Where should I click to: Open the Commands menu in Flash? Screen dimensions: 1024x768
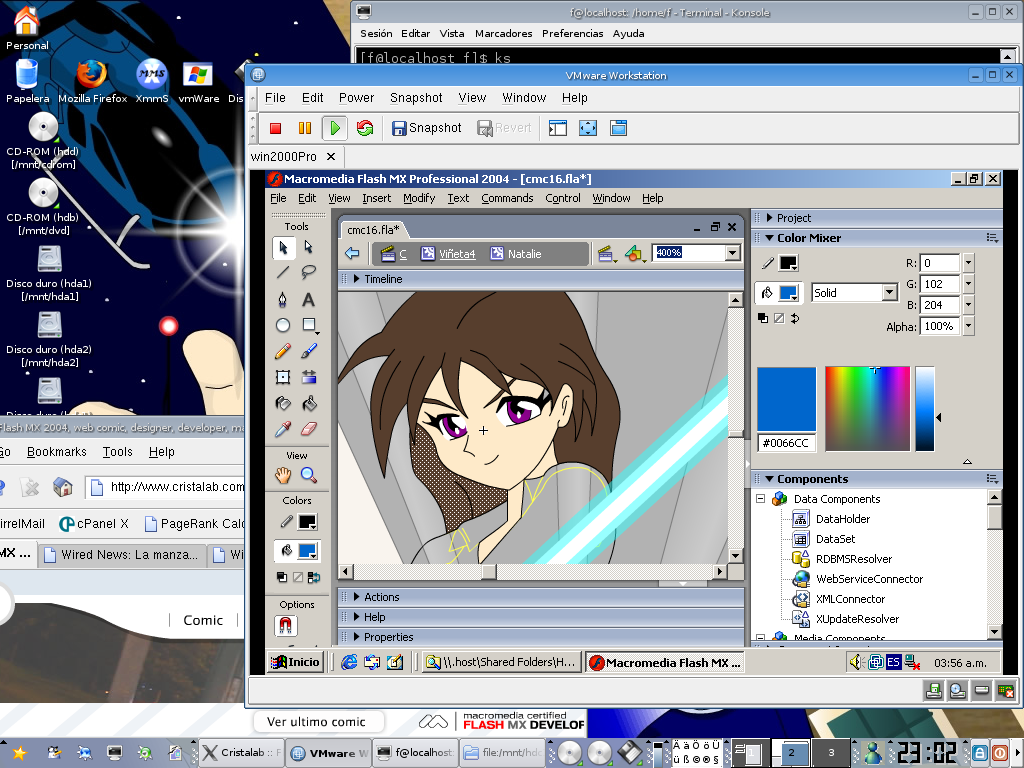pyautogui.click(x=507, y=198)
